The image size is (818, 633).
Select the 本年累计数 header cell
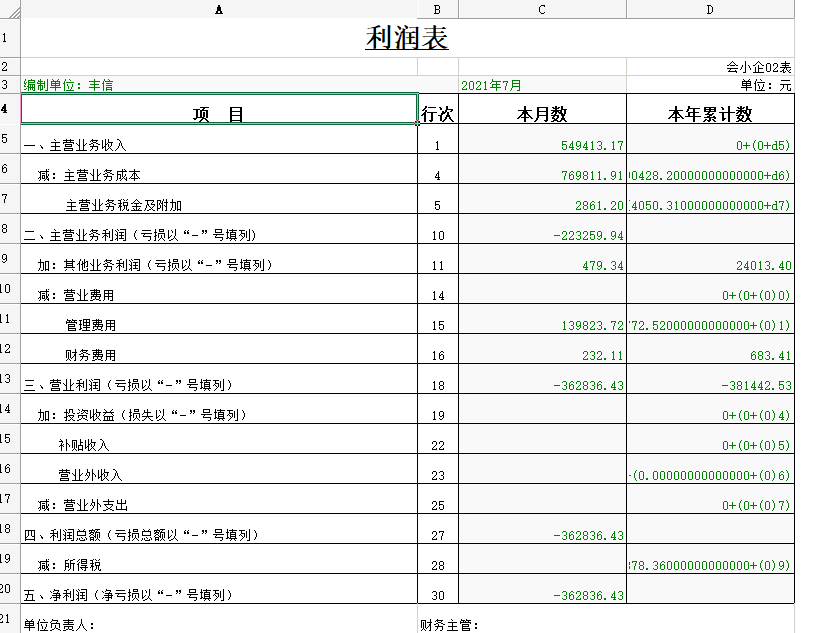click(710, 109)
